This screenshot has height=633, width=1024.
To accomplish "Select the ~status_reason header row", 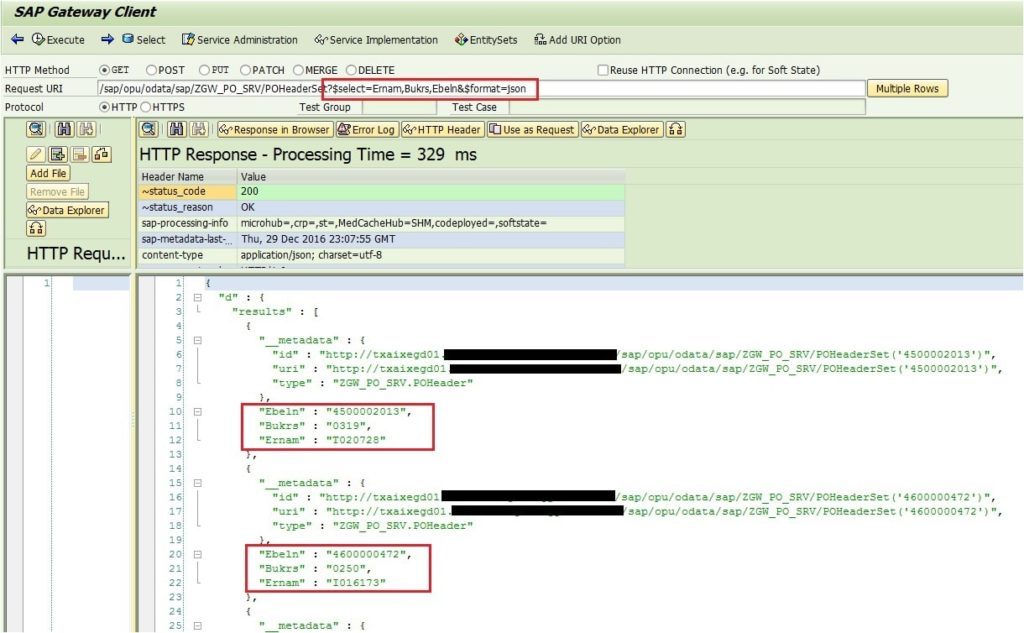I will pos(381,207).
